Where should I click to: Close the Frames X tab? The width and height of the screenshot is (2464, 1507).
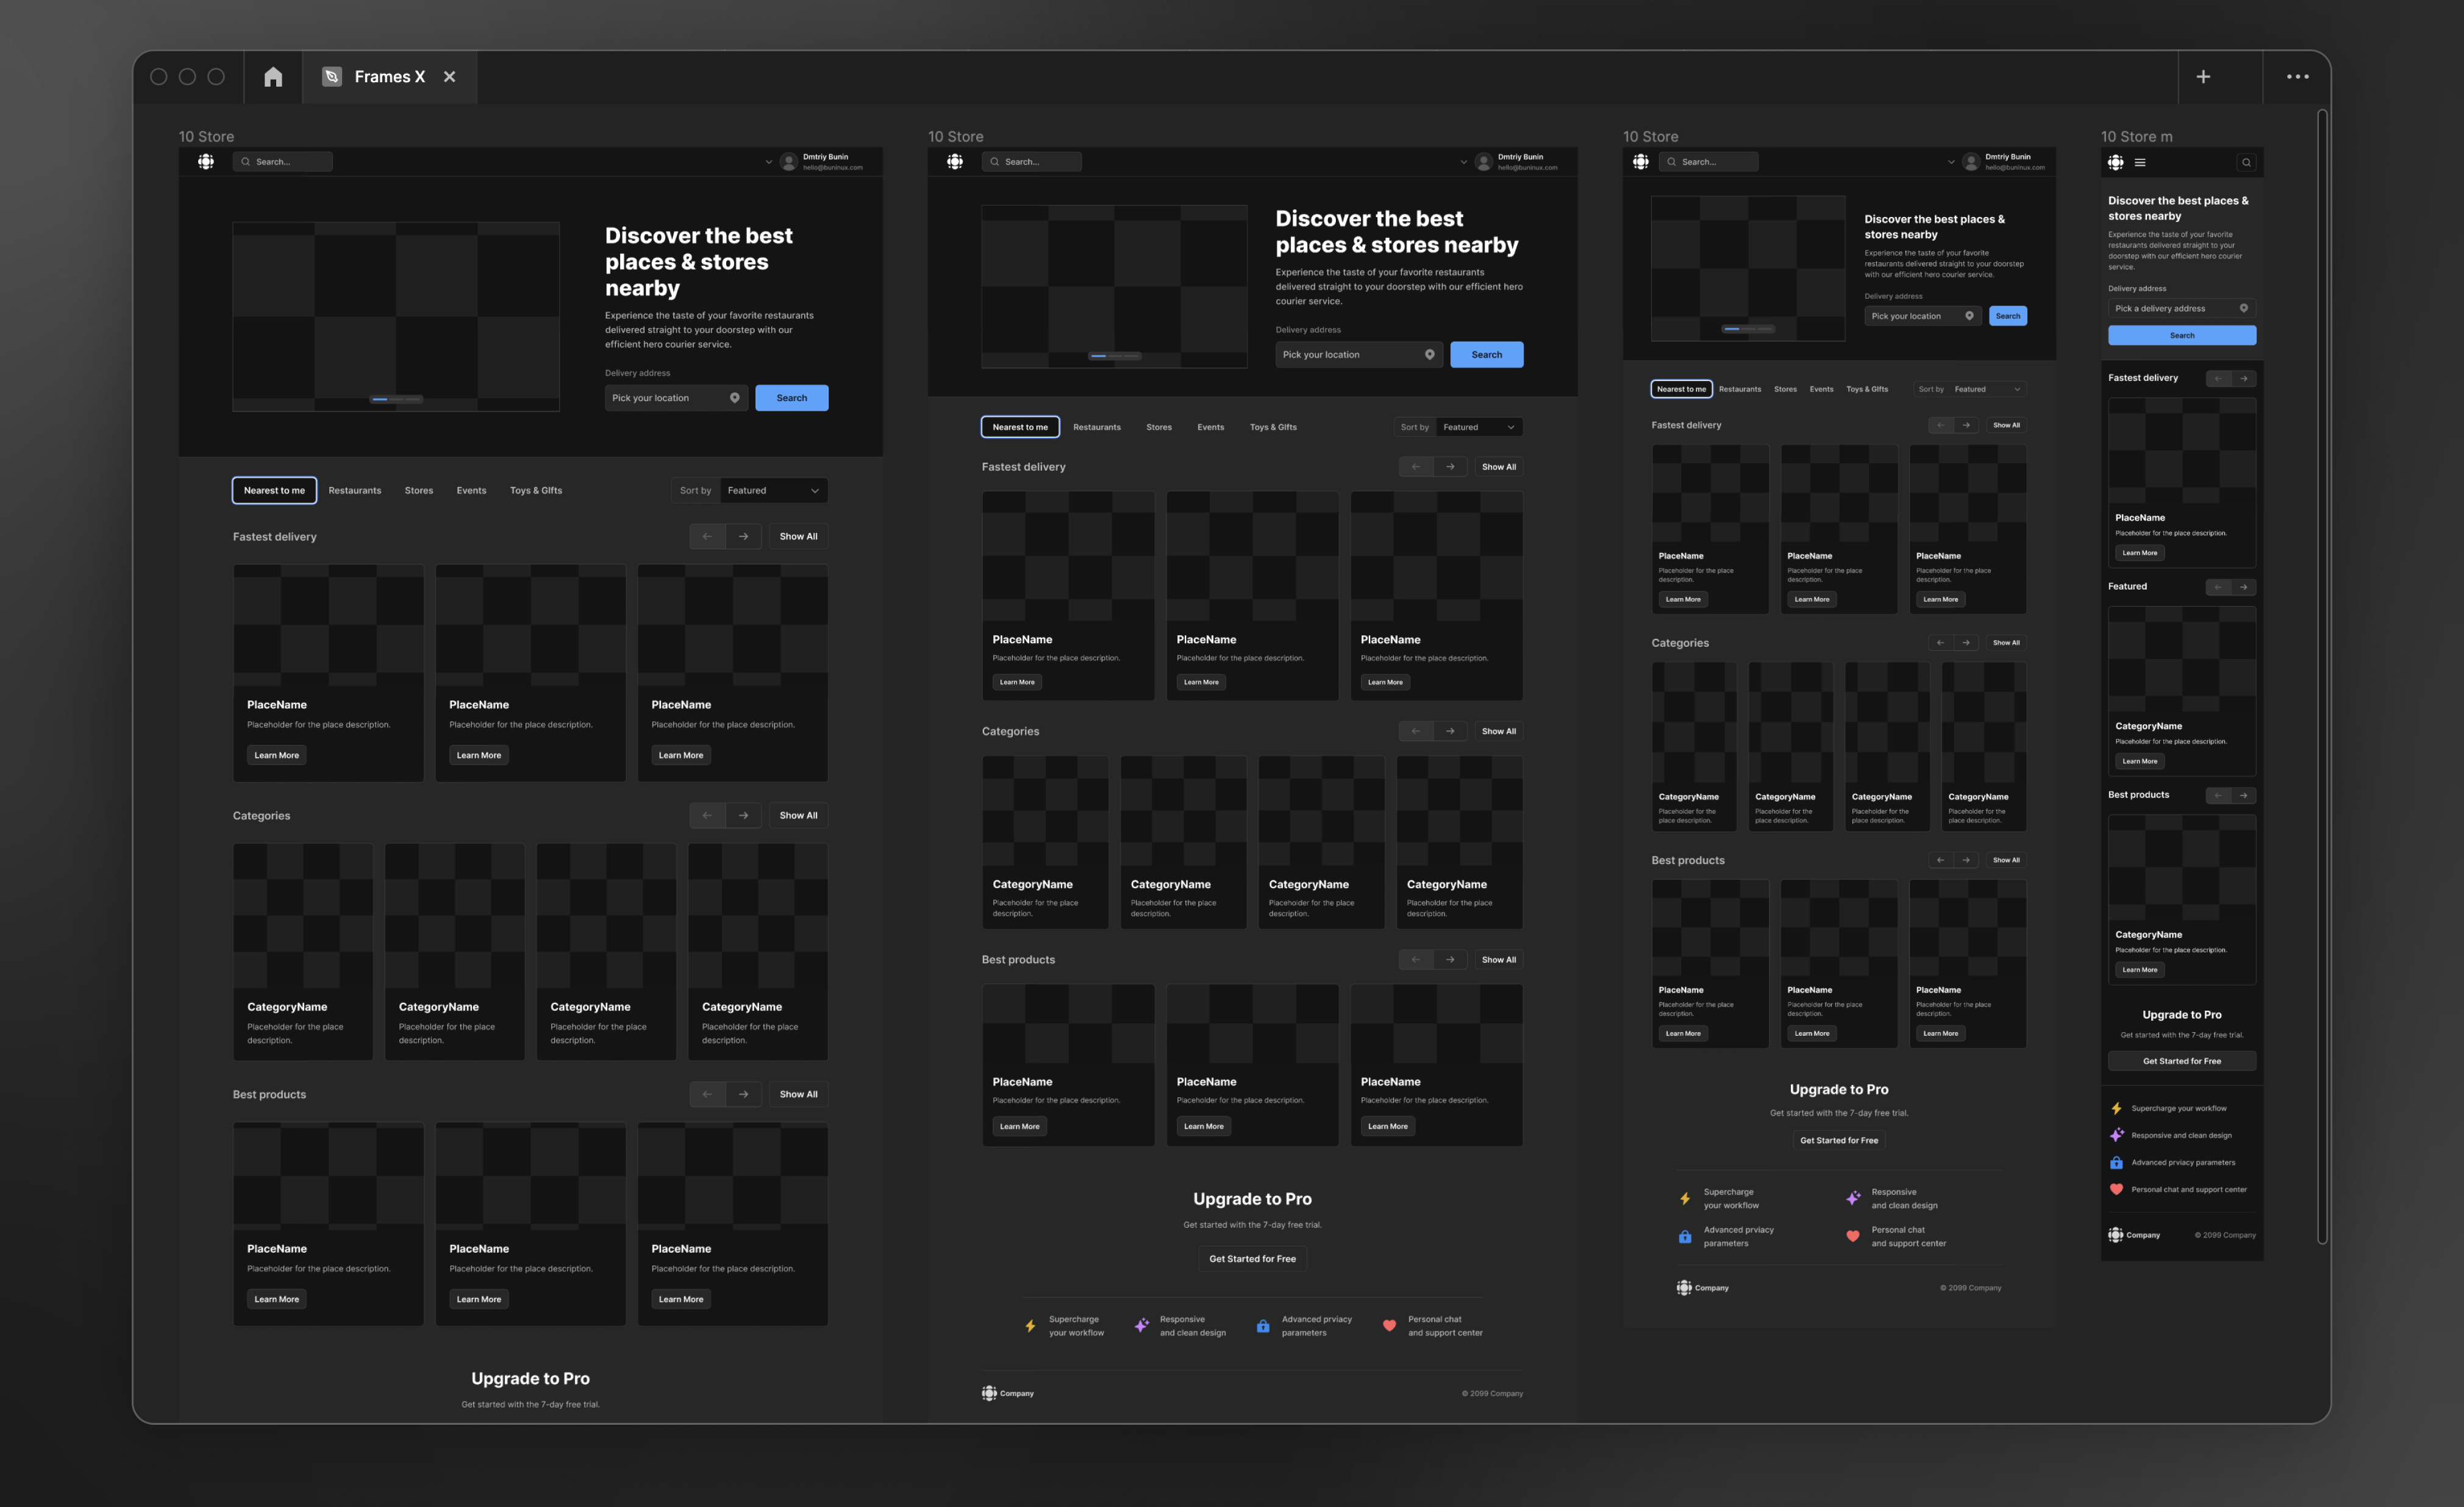(450, 77)
